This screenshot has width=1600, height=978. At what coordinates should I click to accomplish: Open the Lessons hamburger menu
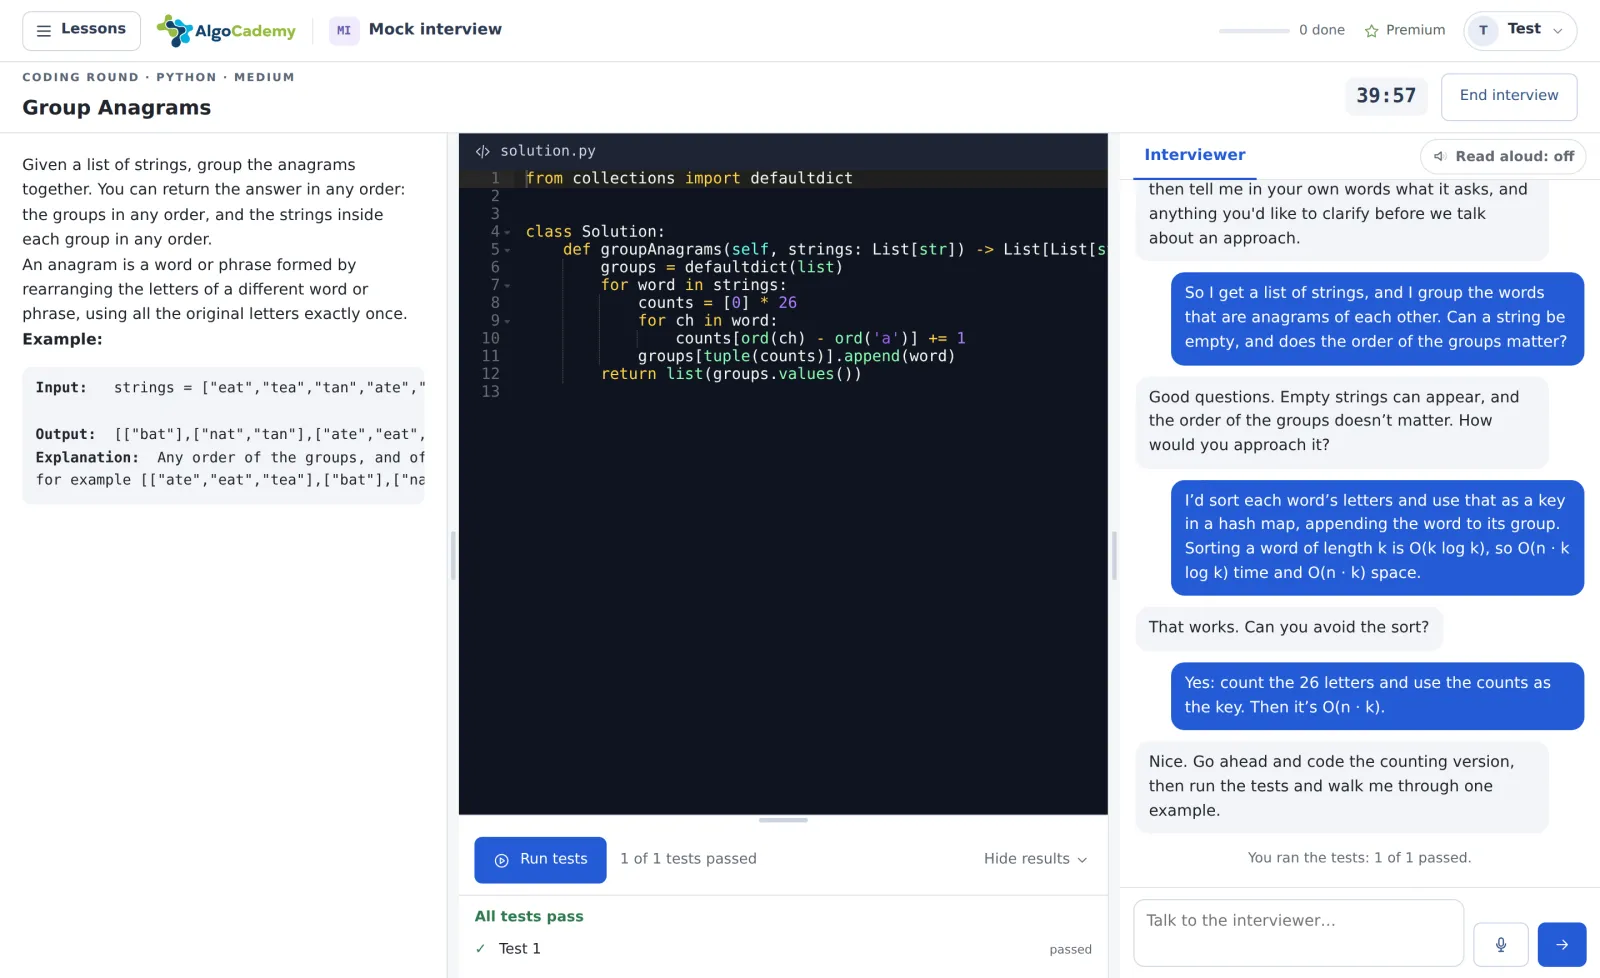point(81,30)
